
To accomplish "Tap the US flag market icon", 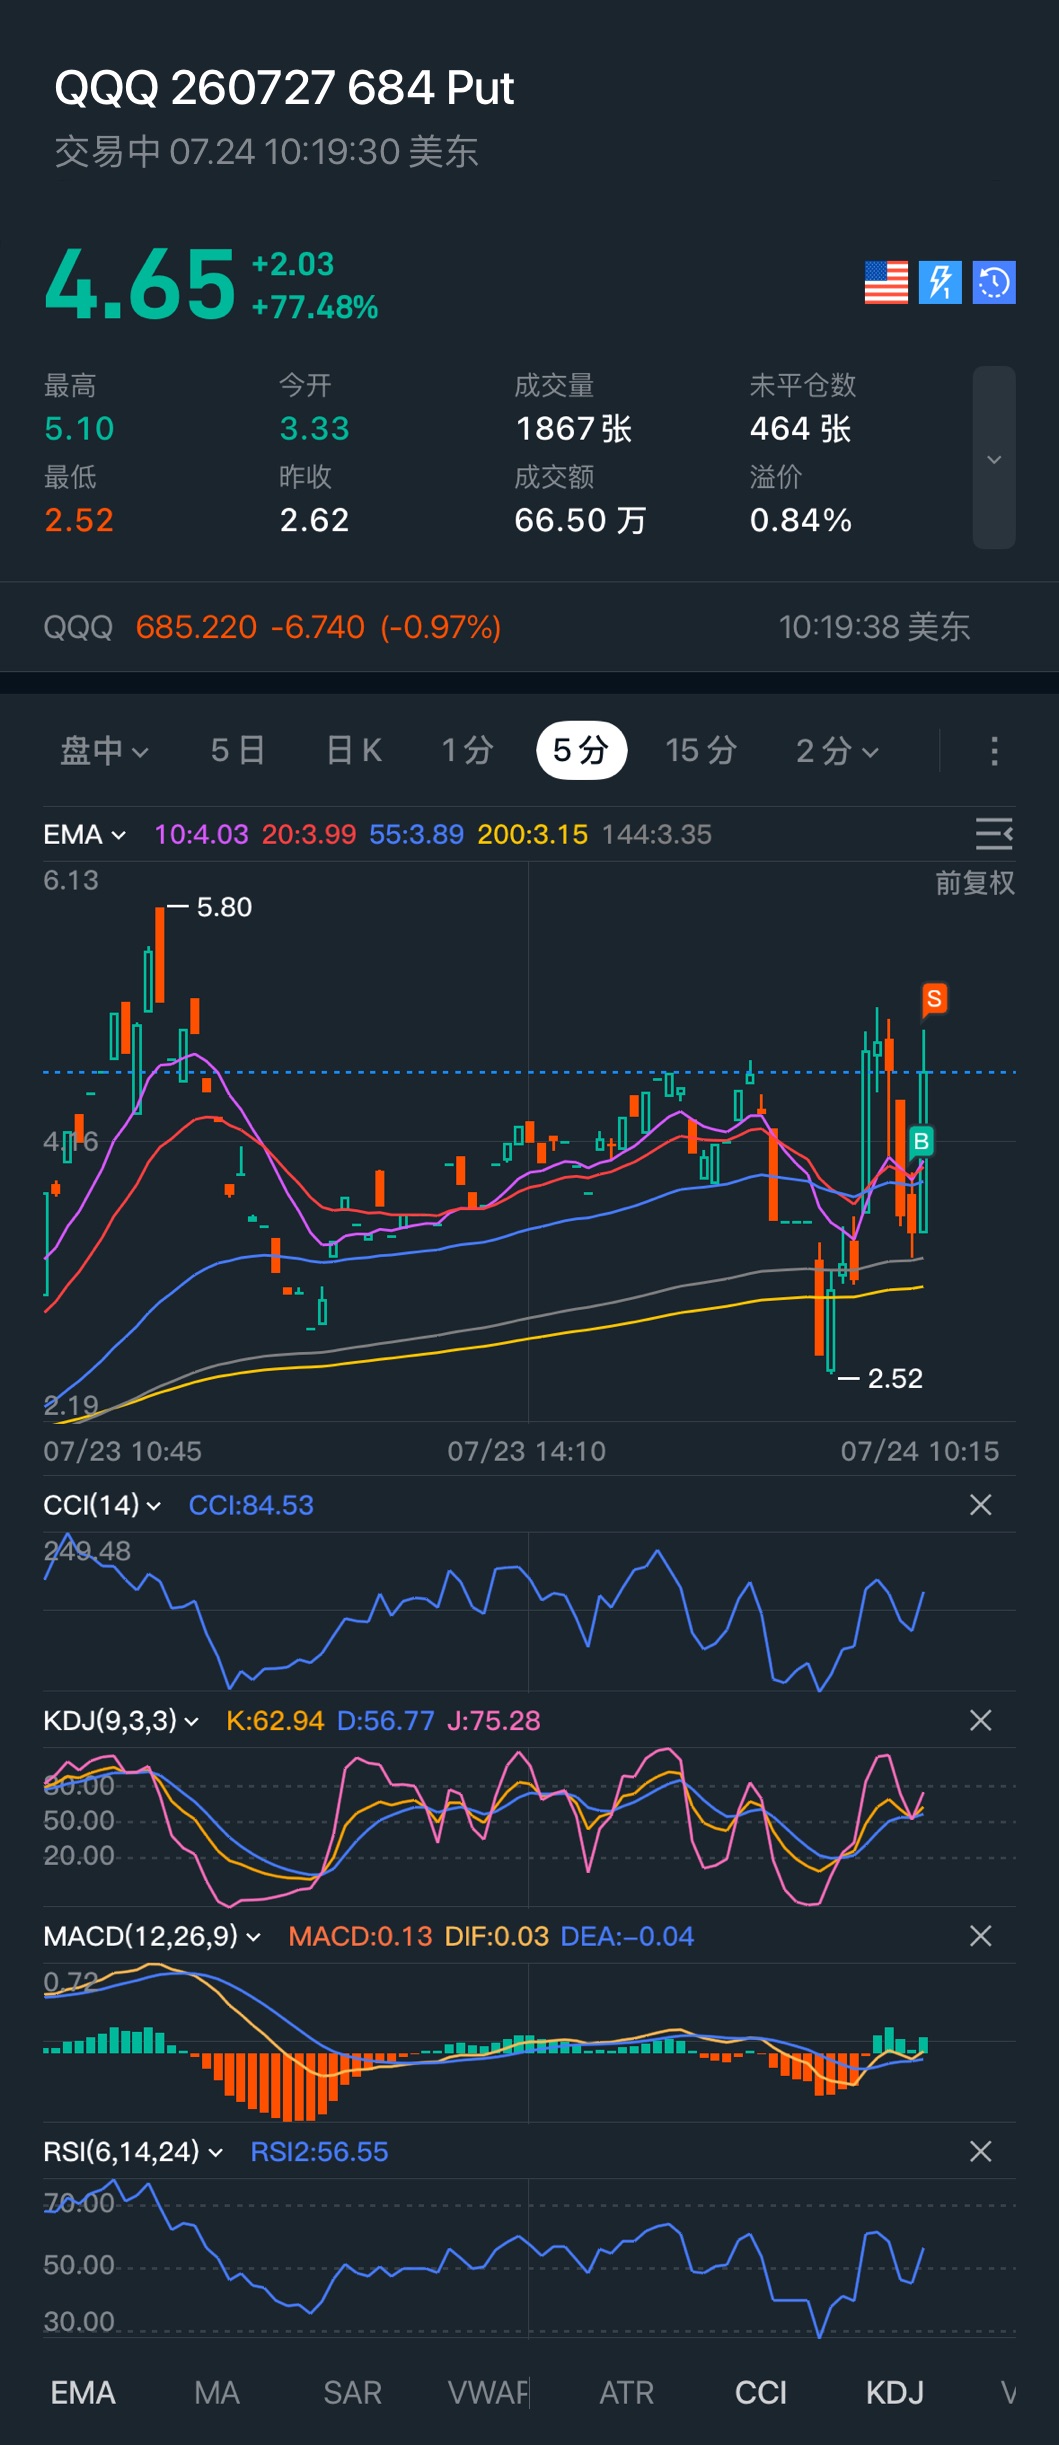I will pyautogui.click(x=886, y=282).
